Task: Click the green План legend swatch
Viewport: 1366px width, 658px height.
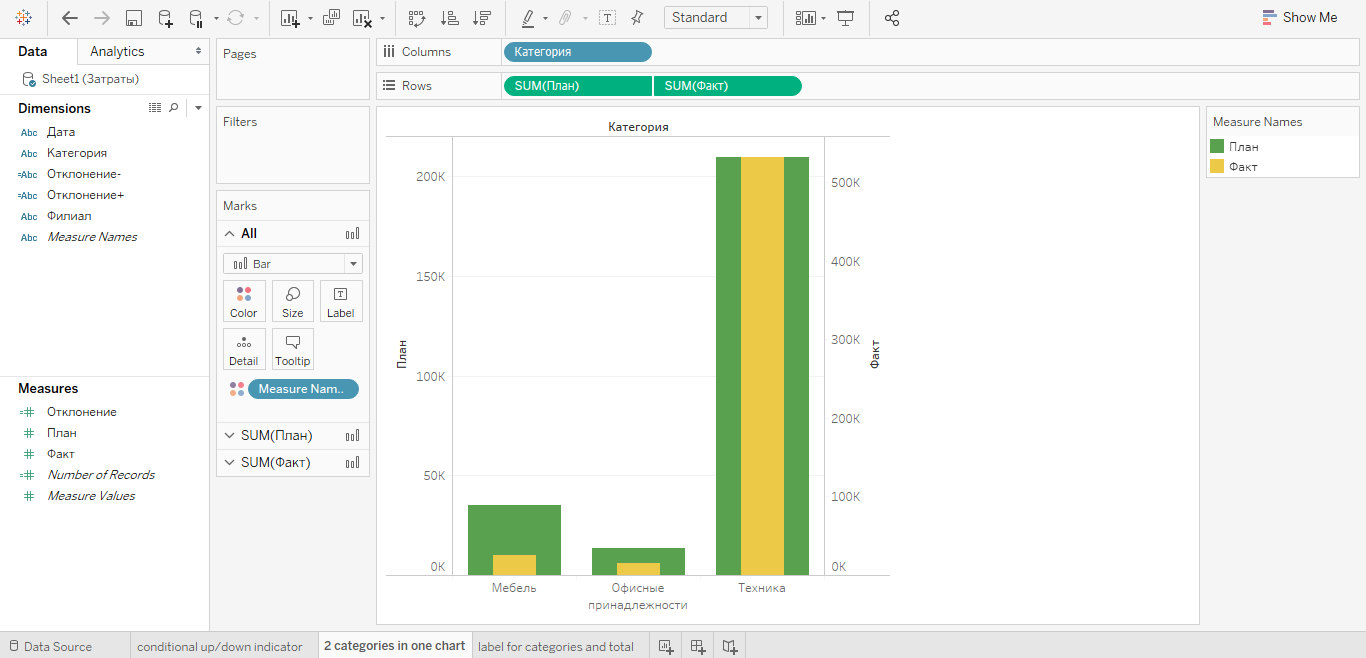Action: (x=1217, y=146)
